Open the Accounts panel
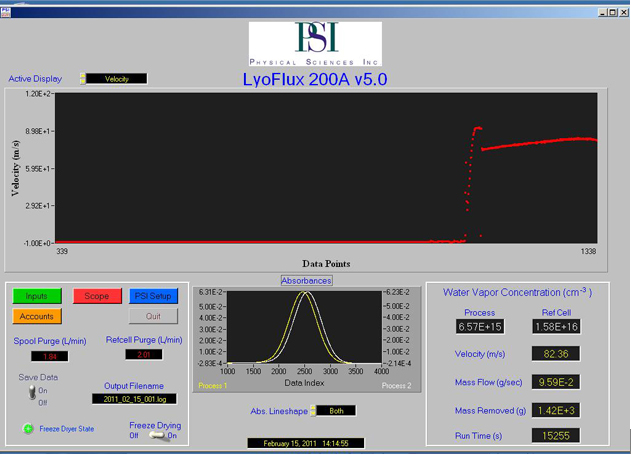Image resolution: width=631 pixels, height=454 pixels. [37, 316]
